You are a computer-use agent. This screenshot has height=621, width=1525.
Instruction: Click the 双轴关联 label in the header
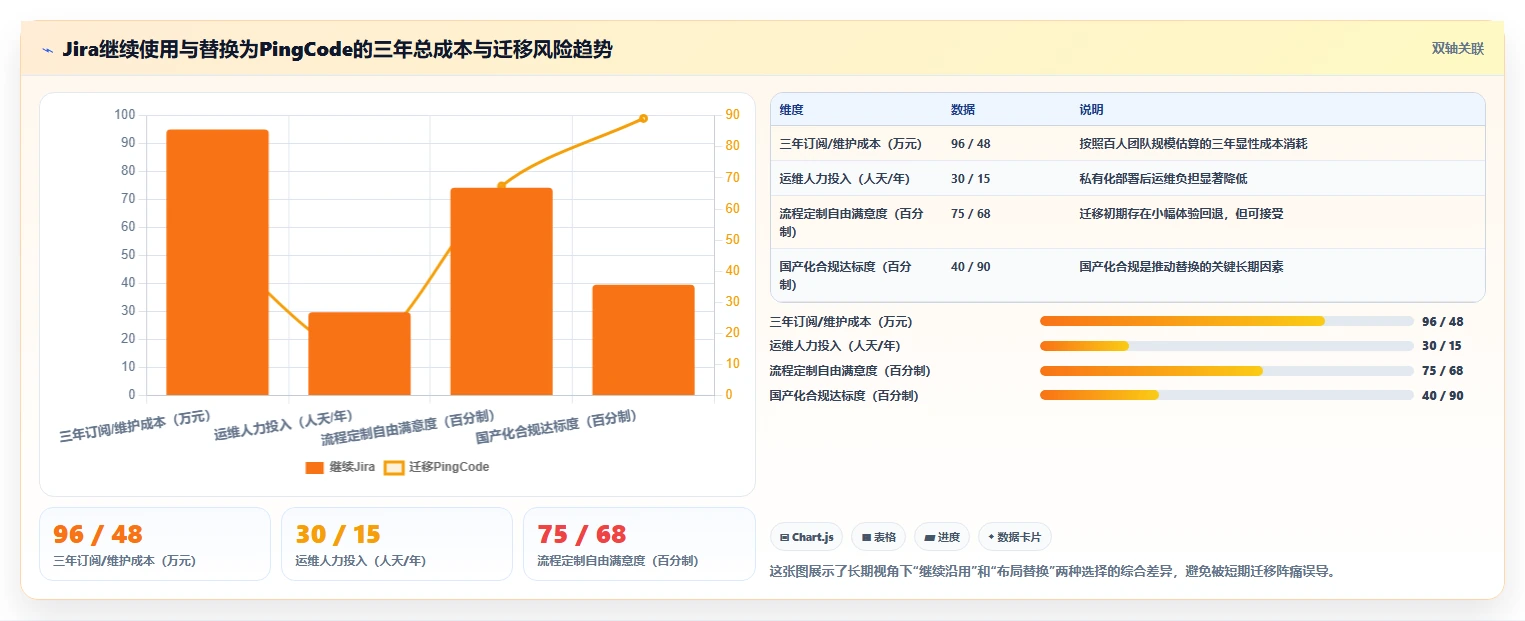1458,49
